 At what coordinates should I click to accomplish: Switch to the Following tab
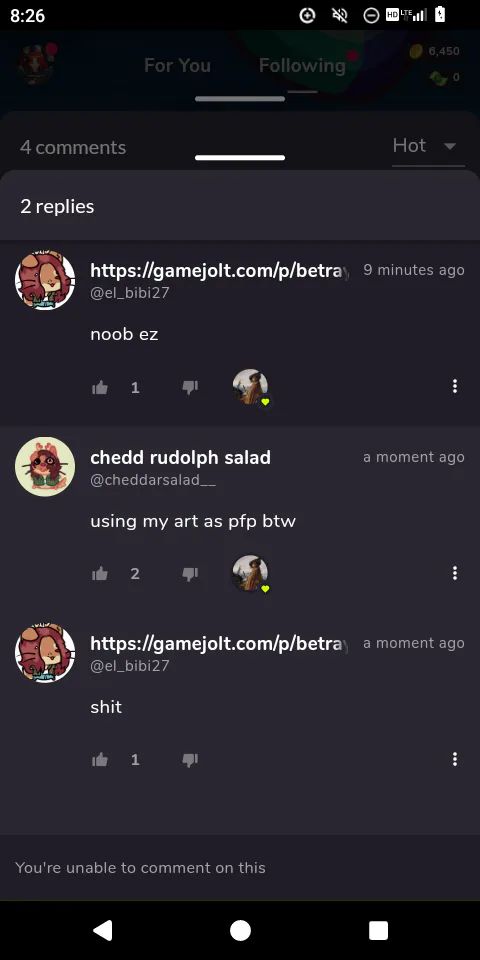302,66
